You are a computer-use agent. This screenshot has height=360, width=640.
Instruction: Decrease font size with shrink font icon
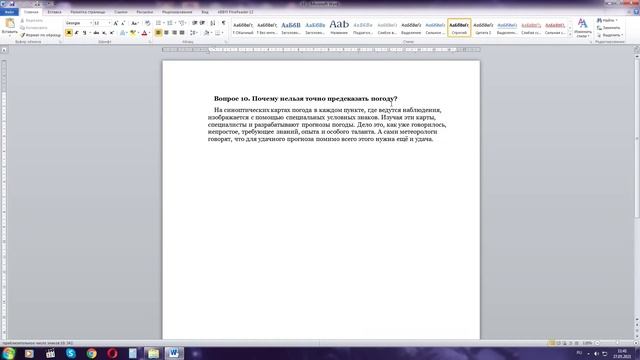[123, 23]
